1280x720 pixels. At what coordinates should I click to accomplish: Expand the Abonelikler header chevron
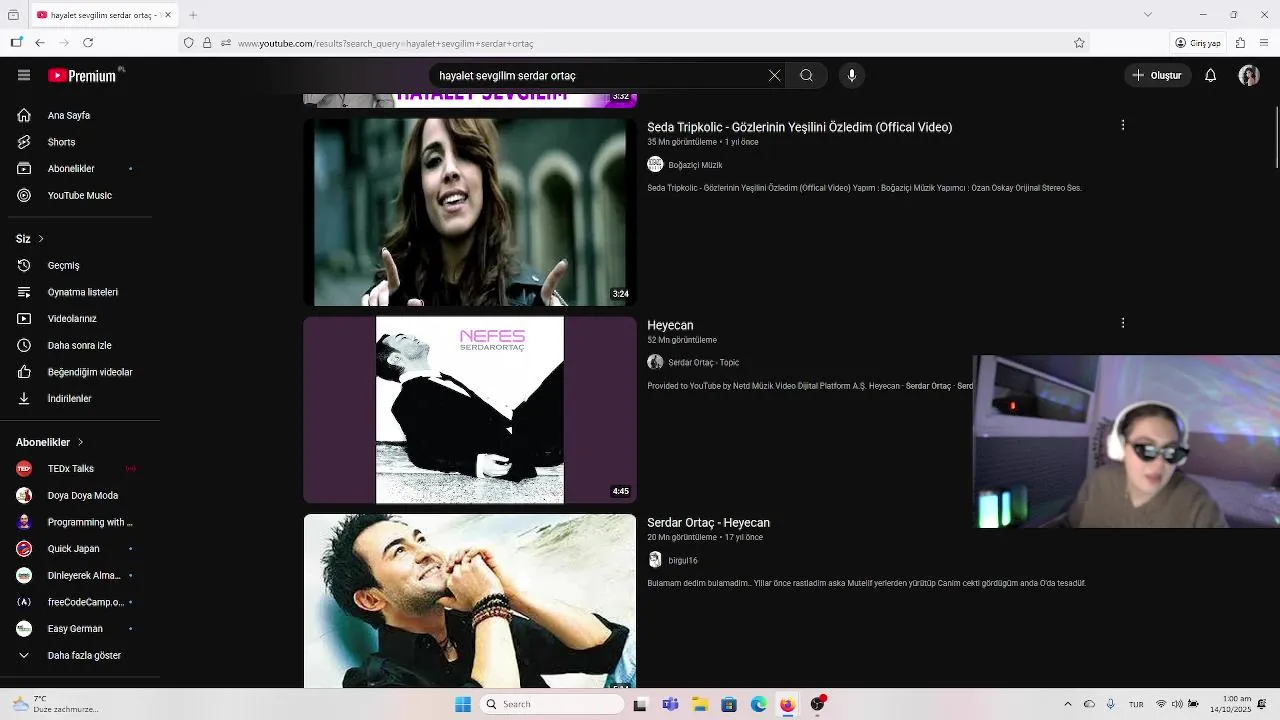[80, 442]
